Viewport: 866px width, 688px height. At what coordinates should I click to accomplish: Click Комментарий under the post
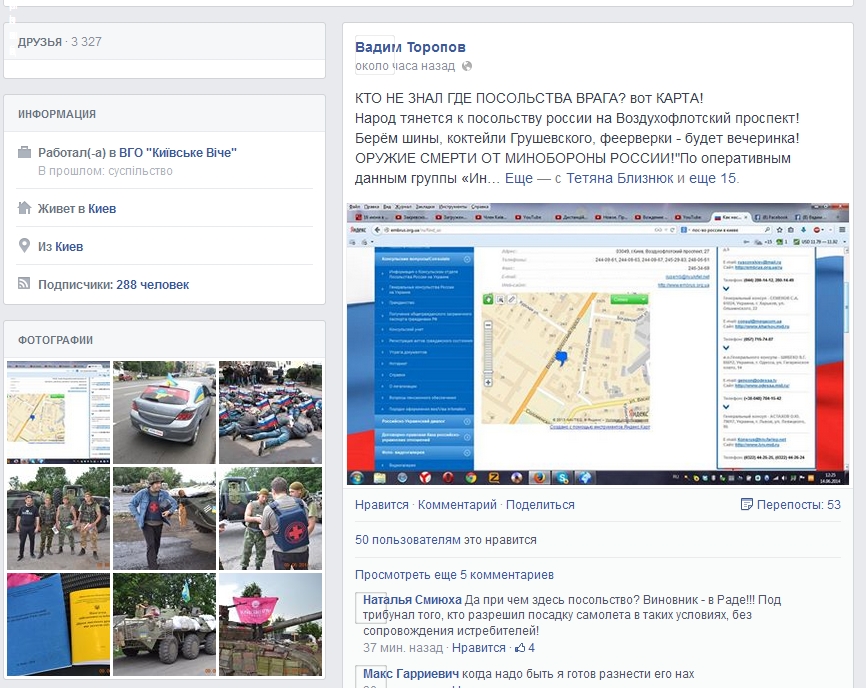[457, 505]
